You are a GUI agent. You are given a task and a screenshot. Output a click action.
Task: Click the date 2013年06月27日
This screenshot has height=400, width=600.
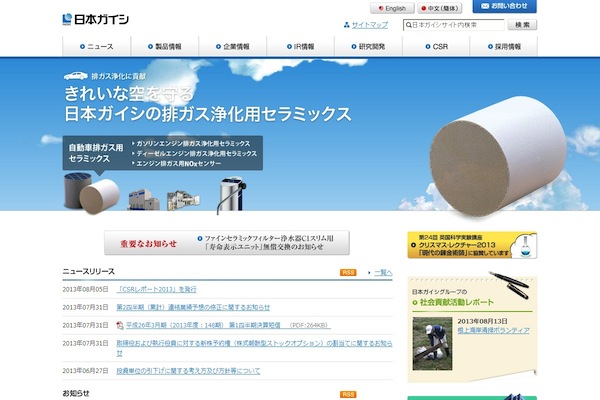(x=85, y=371)
